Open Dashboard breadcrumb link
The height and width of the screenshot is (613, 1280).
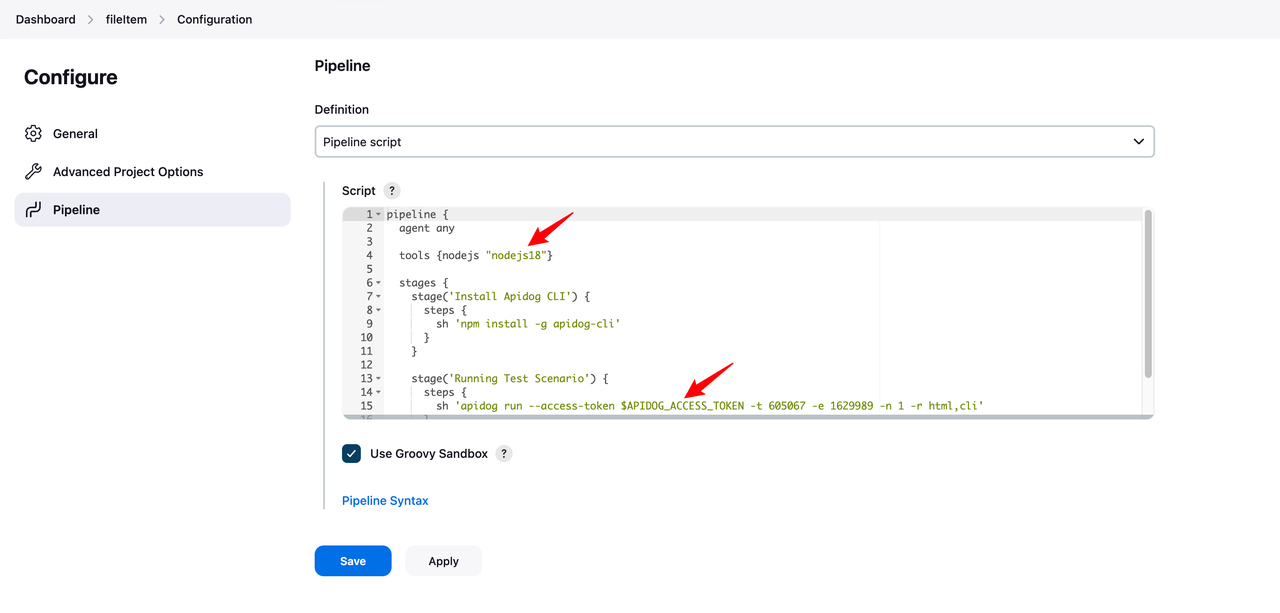(45, 20)
